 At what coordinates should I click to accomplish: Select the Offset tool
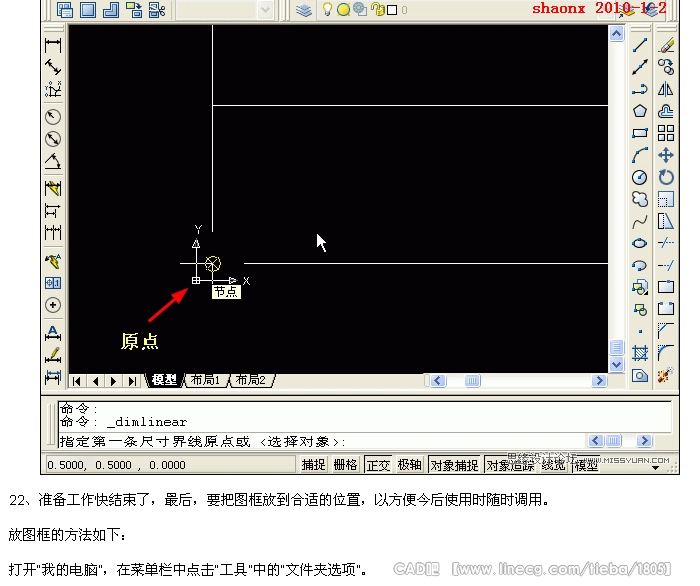click(x=666, y=111)
